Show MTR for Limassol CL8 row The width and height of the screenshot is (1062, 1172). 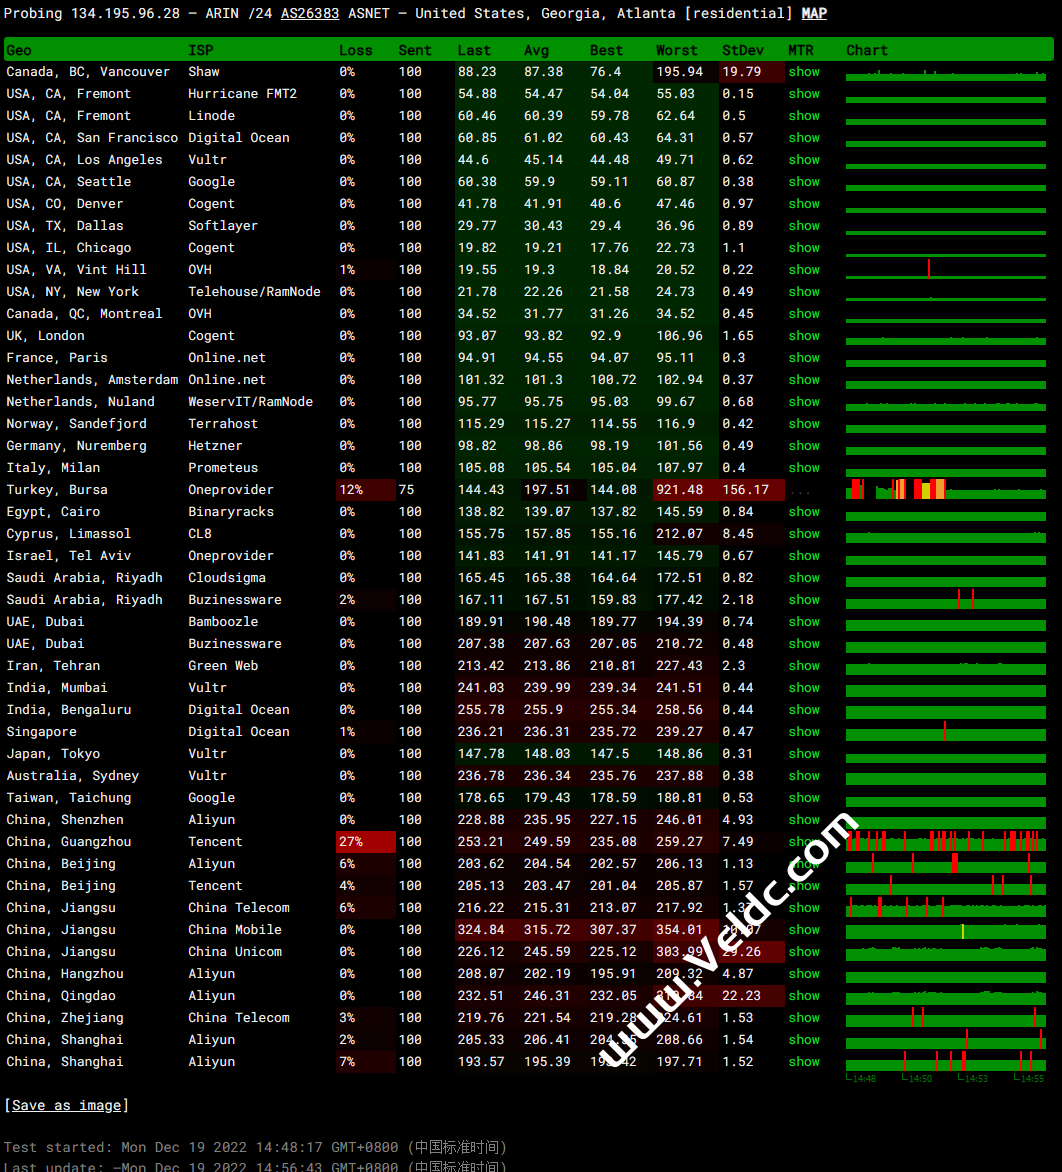[803, 534]
